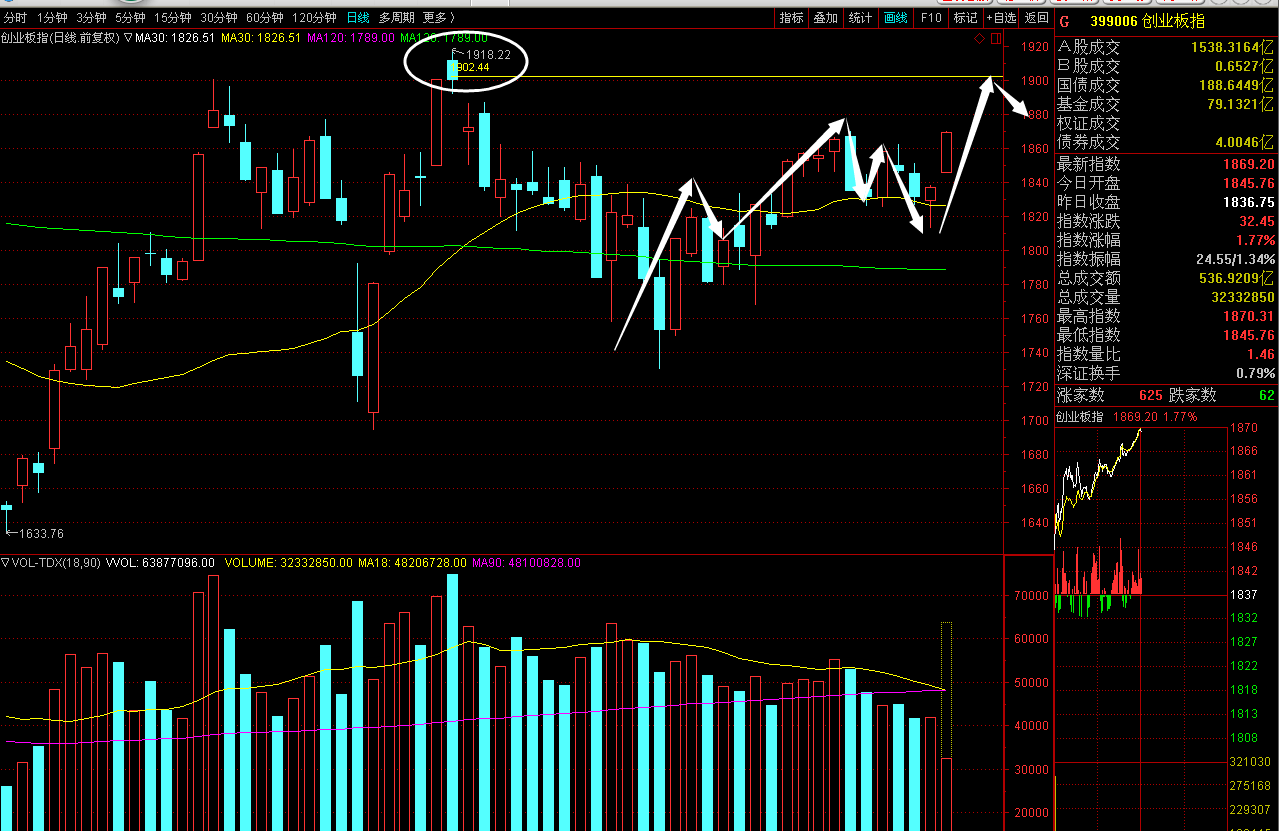This screenshot has height=831, width=1279.
Task: Click the 1918.22 high price marker
Action: coord(488,55)
